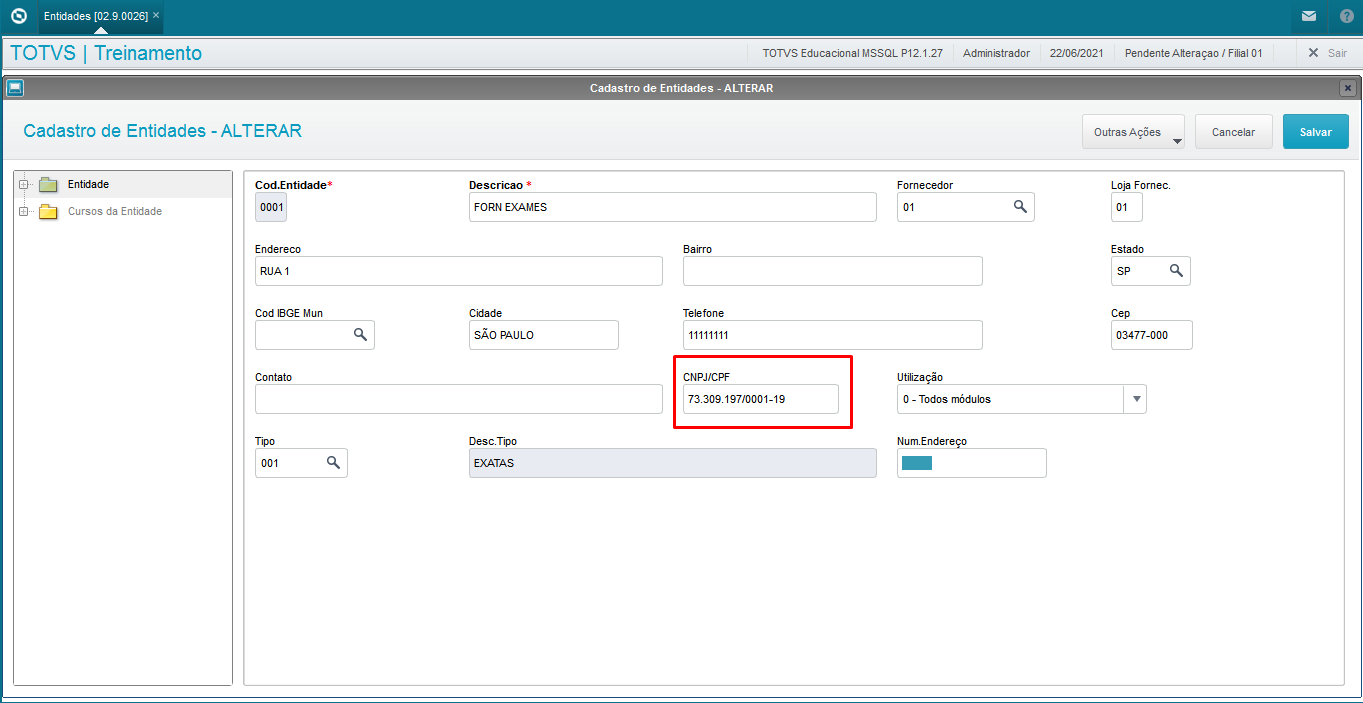The image size is (1363, 703).
Task: Click the green Entidade folder icon
Action: [x=48, y=184]
